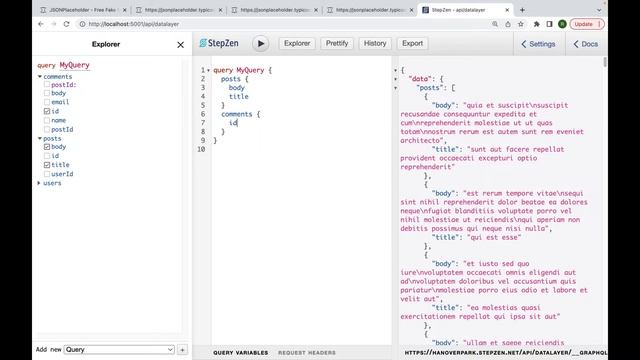Fold the query at line 1 arrow
The image size is (640, 360).
(x=209, y=70)
